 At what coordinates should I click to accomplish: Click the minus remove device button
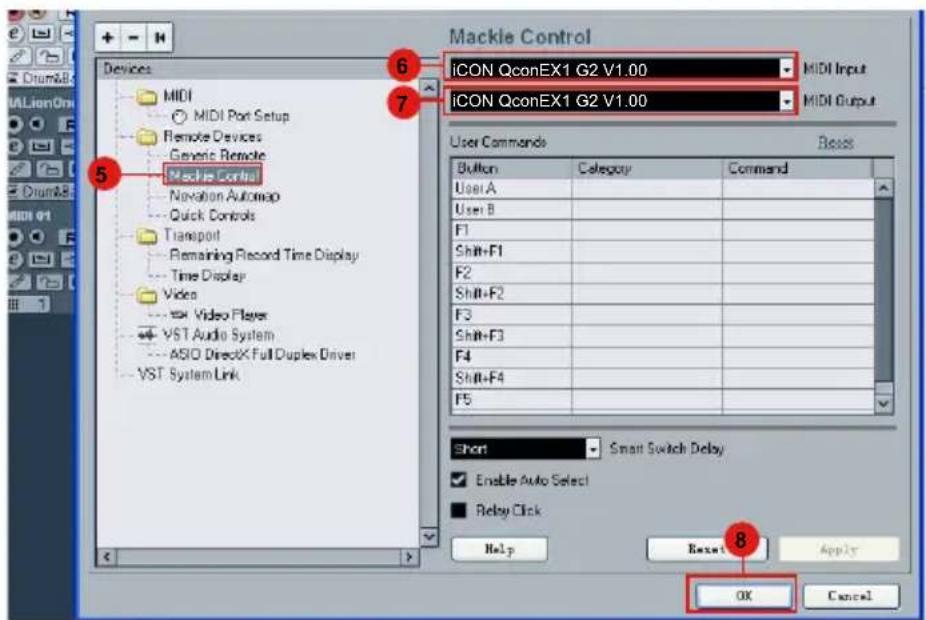133,38
